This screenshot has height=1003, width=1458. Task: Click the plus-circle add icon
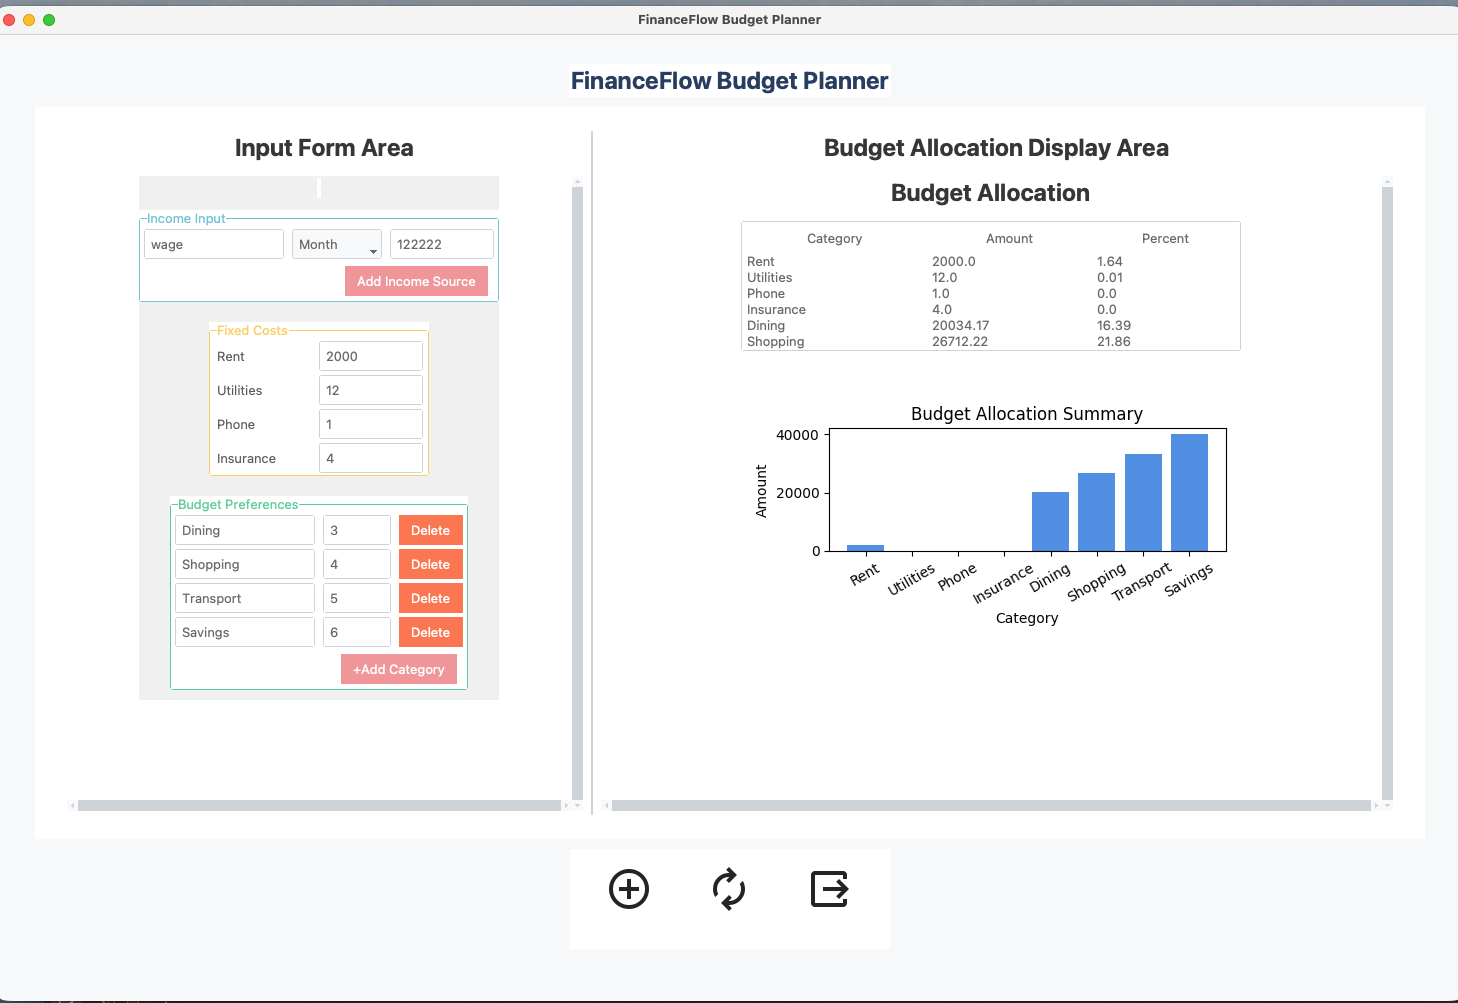tap(629, 889)
